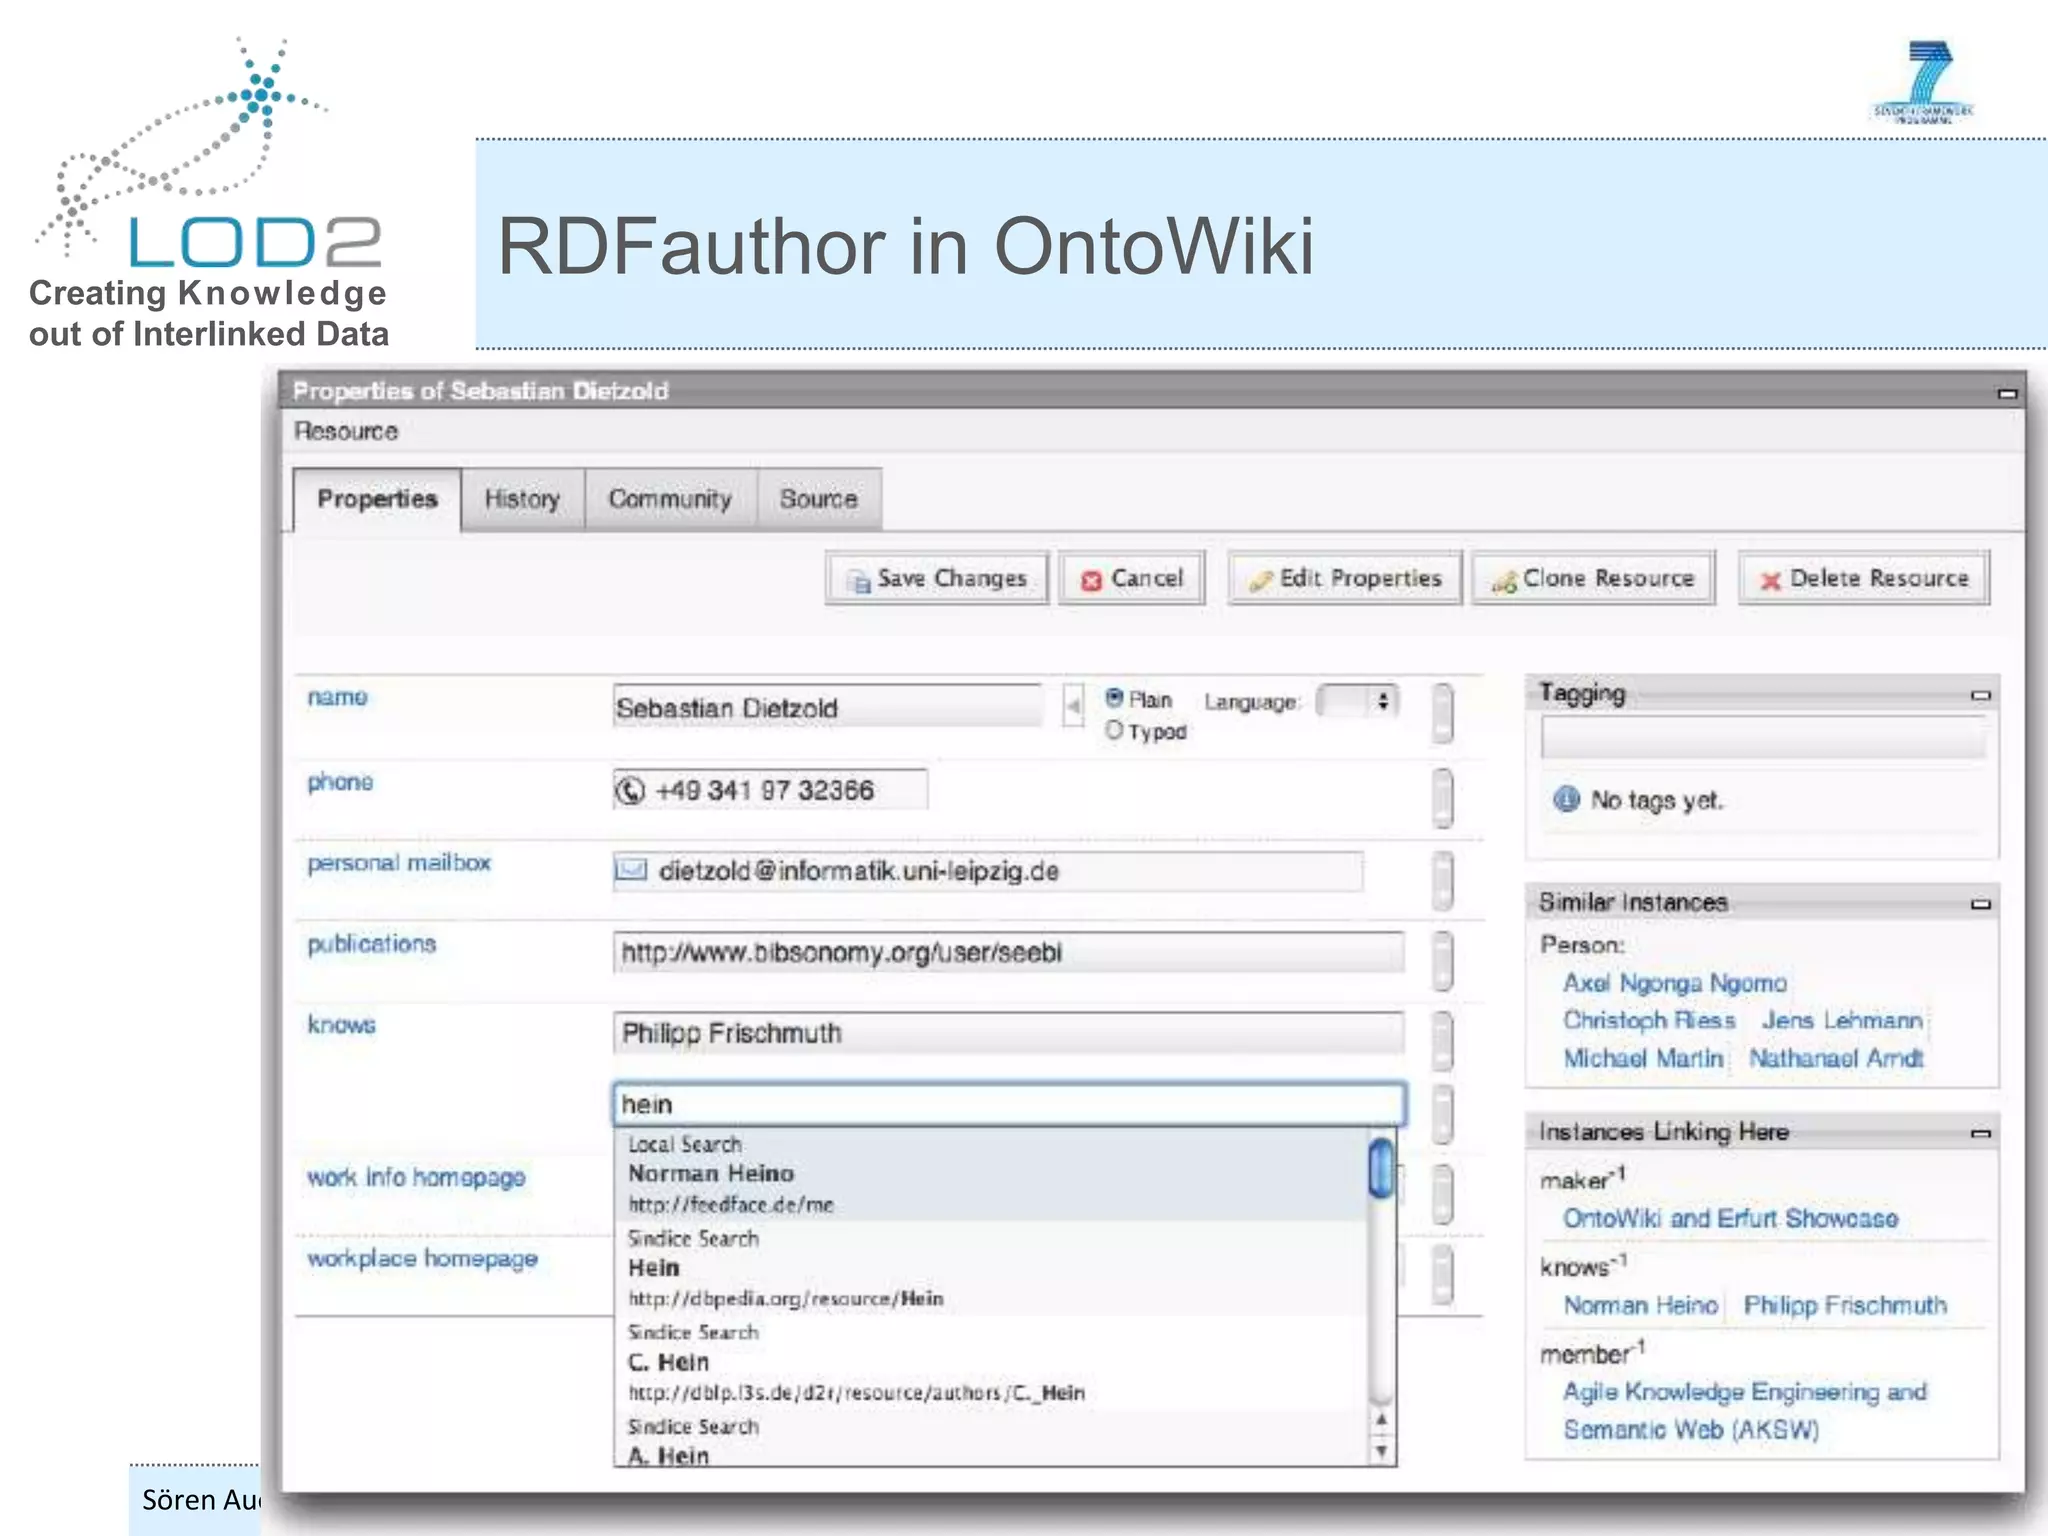Click the Clone Resource button
The width and height of the screenshot is (2048, 1536).
pos(1593,578)
